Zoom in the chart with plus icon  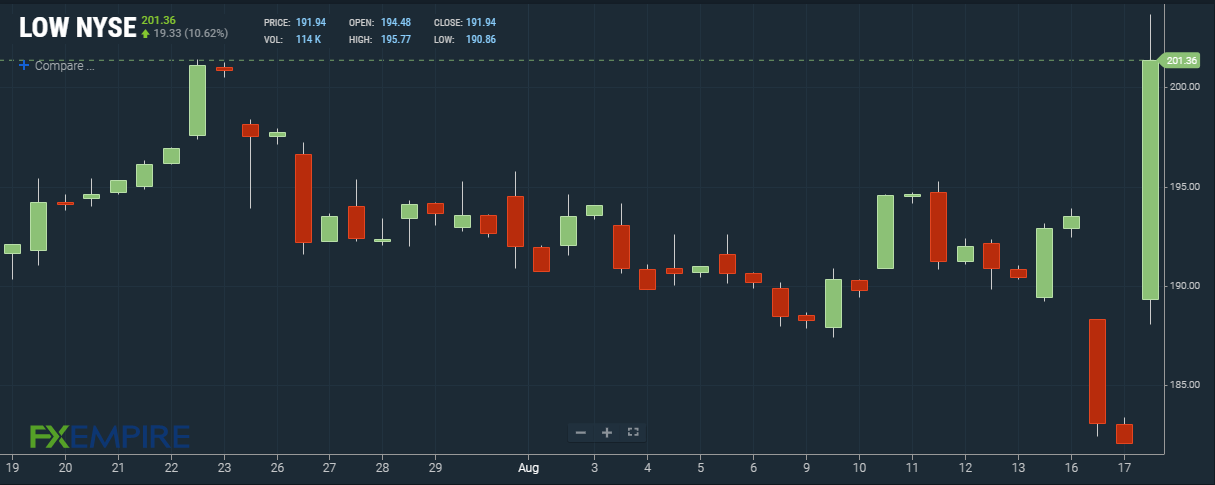coord(607,432)
